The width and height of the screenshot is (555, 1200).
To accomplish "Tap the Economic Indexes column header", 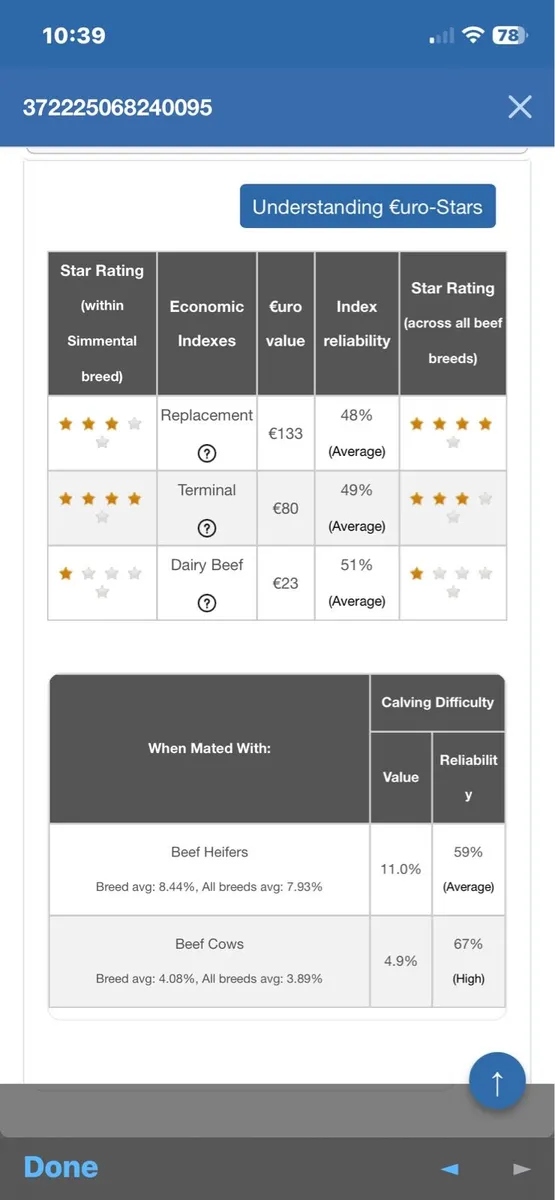I will click(207, 323).
